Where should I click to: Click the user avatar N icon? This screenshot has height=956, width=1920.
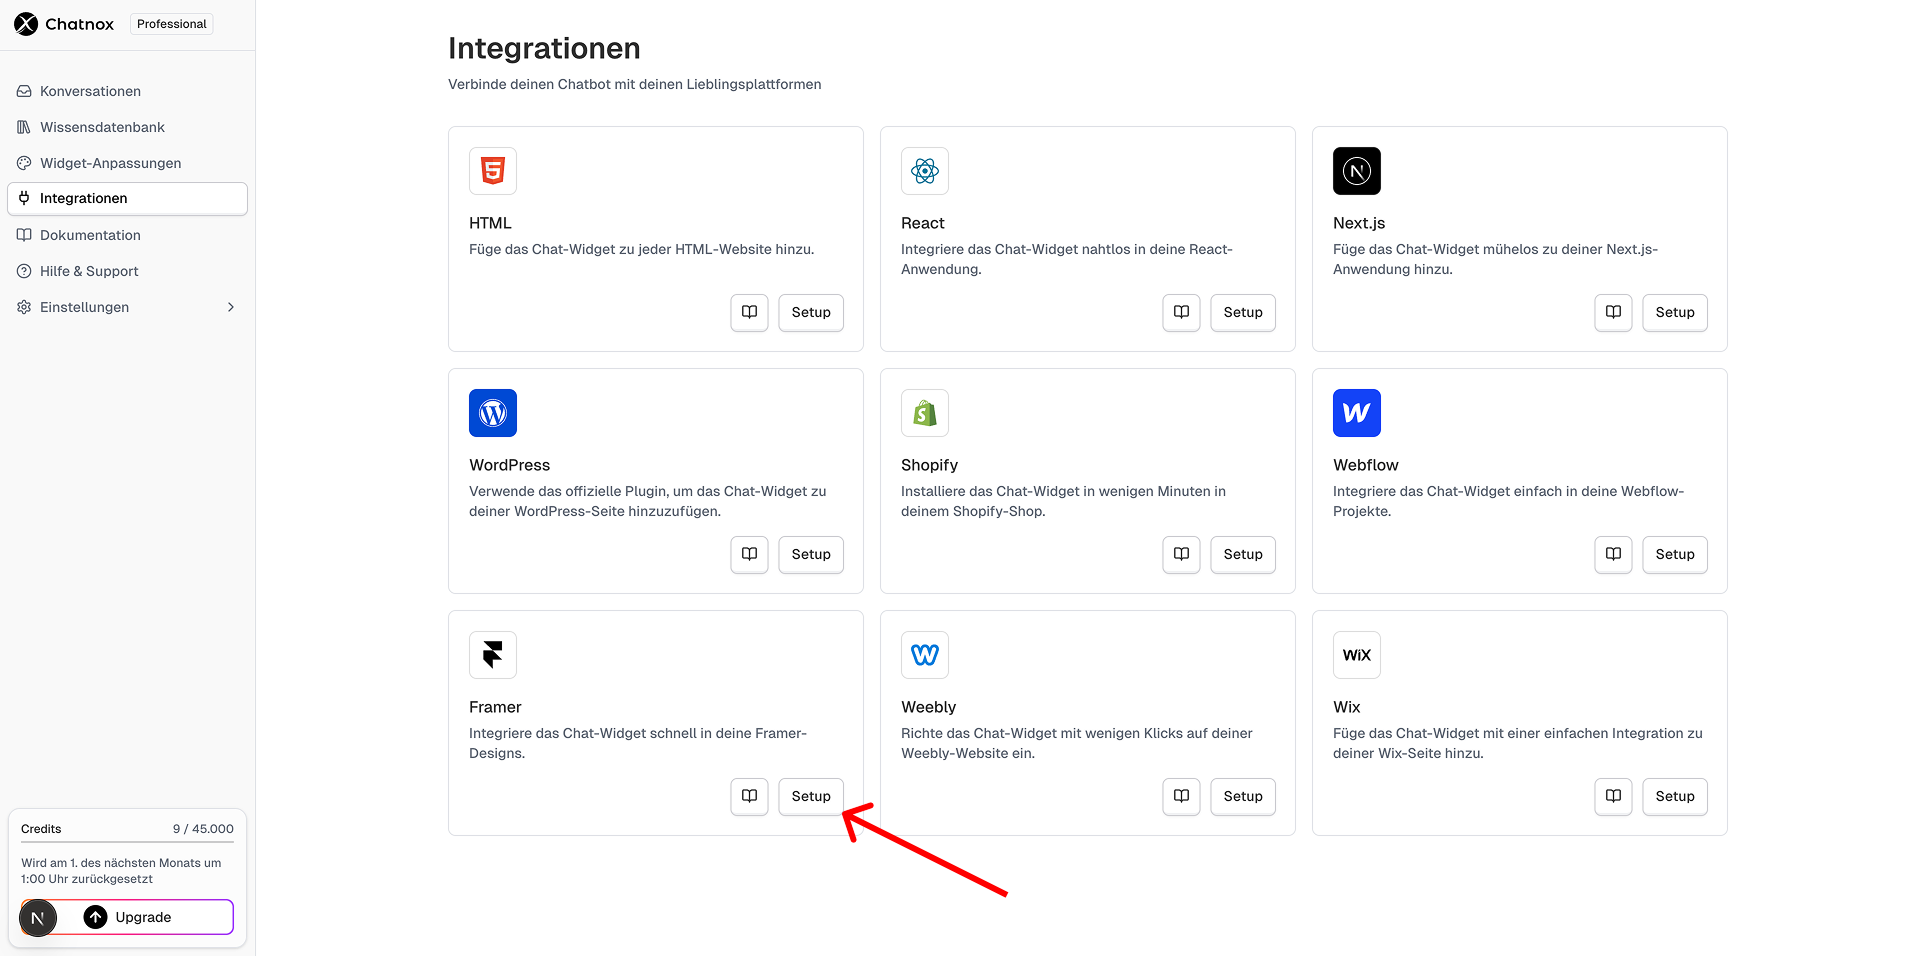pyautogui.click(x=38, y=918)
